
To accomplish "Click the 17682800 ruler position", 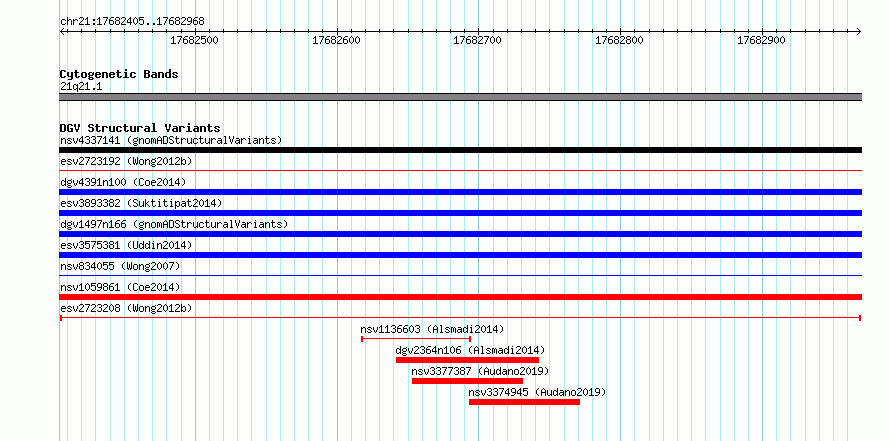I will tap(619, 40).
